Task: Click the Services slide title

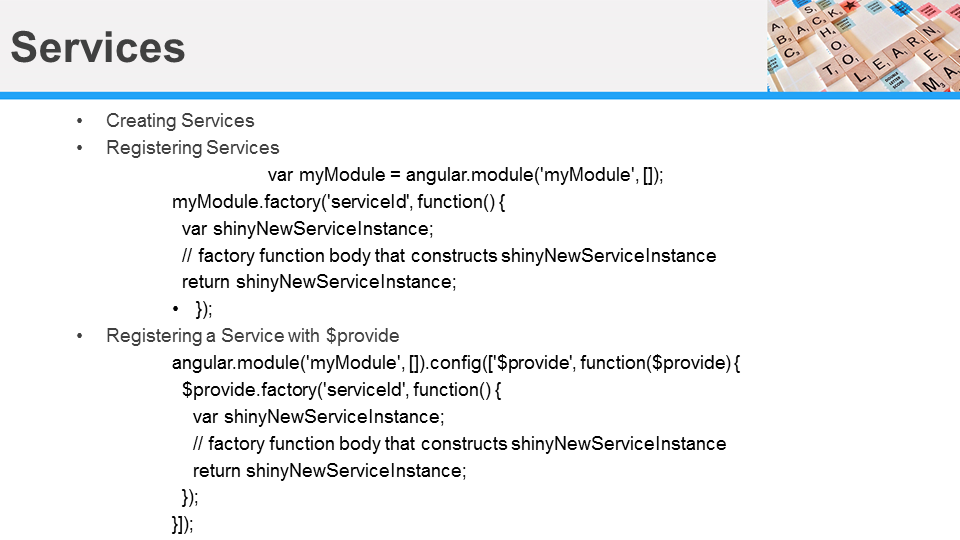Action: [98, 47]
